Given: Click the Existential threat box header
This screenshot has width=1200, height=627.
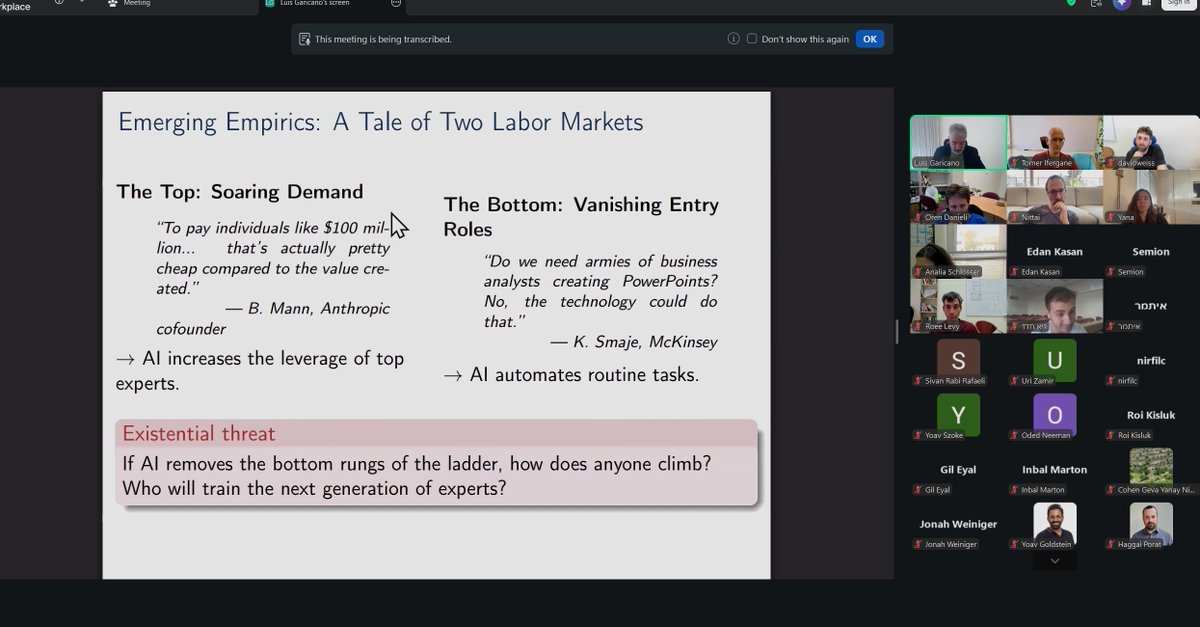Looking at the screenshot, I should pos(435,433).
